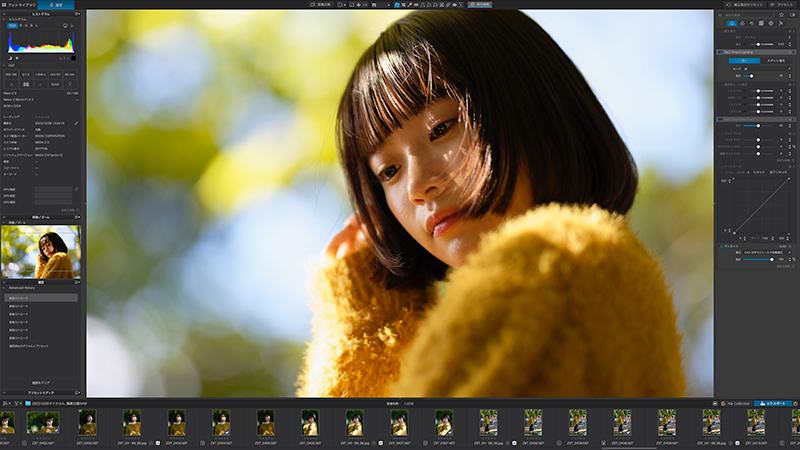The image size is (800, 450).
Task: Collapse the Exif section chevron
Action: click(x=4, y=65)
